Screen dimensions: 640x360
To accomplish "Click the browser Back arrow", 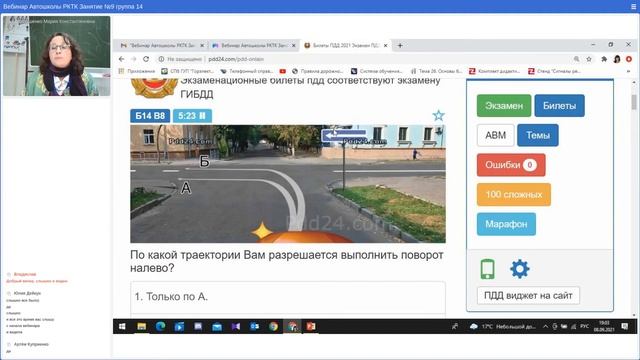I will pos(122,59).
